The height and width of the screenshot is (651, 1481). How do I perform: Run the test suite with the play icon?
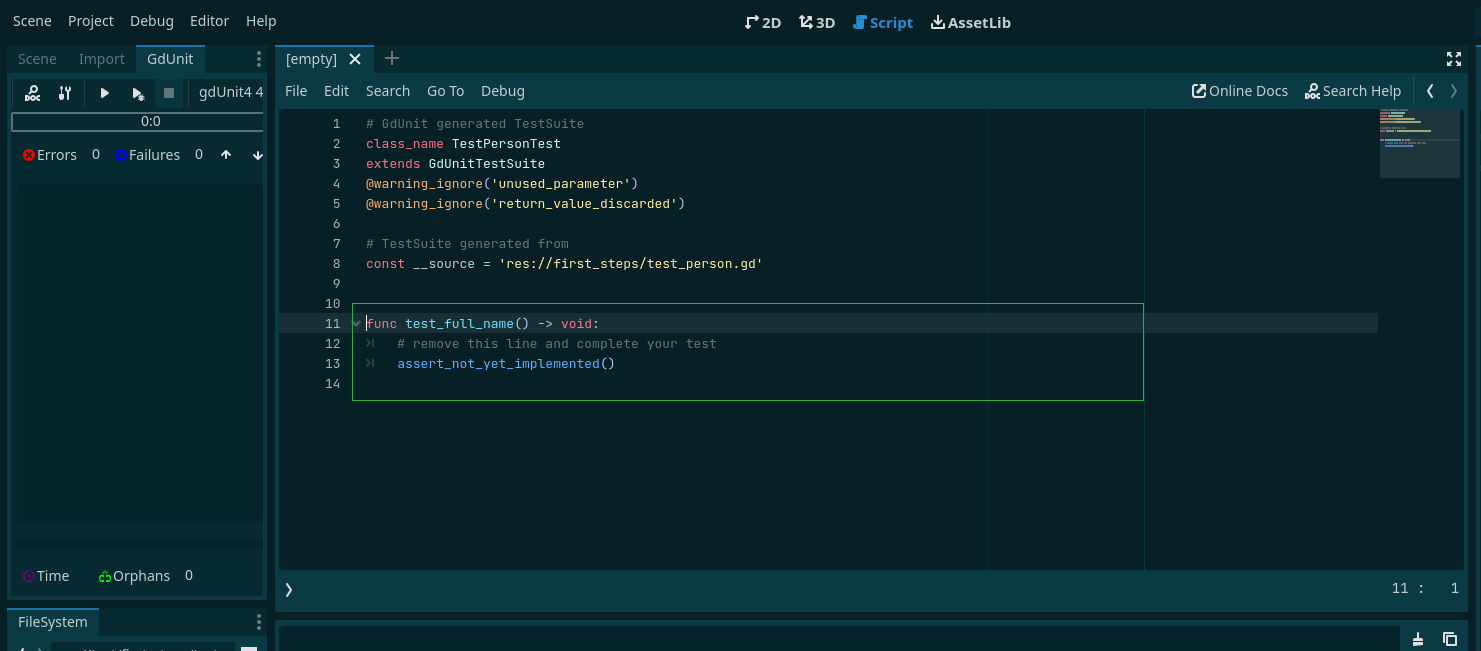pyautogui.click(x=104, y=92)
